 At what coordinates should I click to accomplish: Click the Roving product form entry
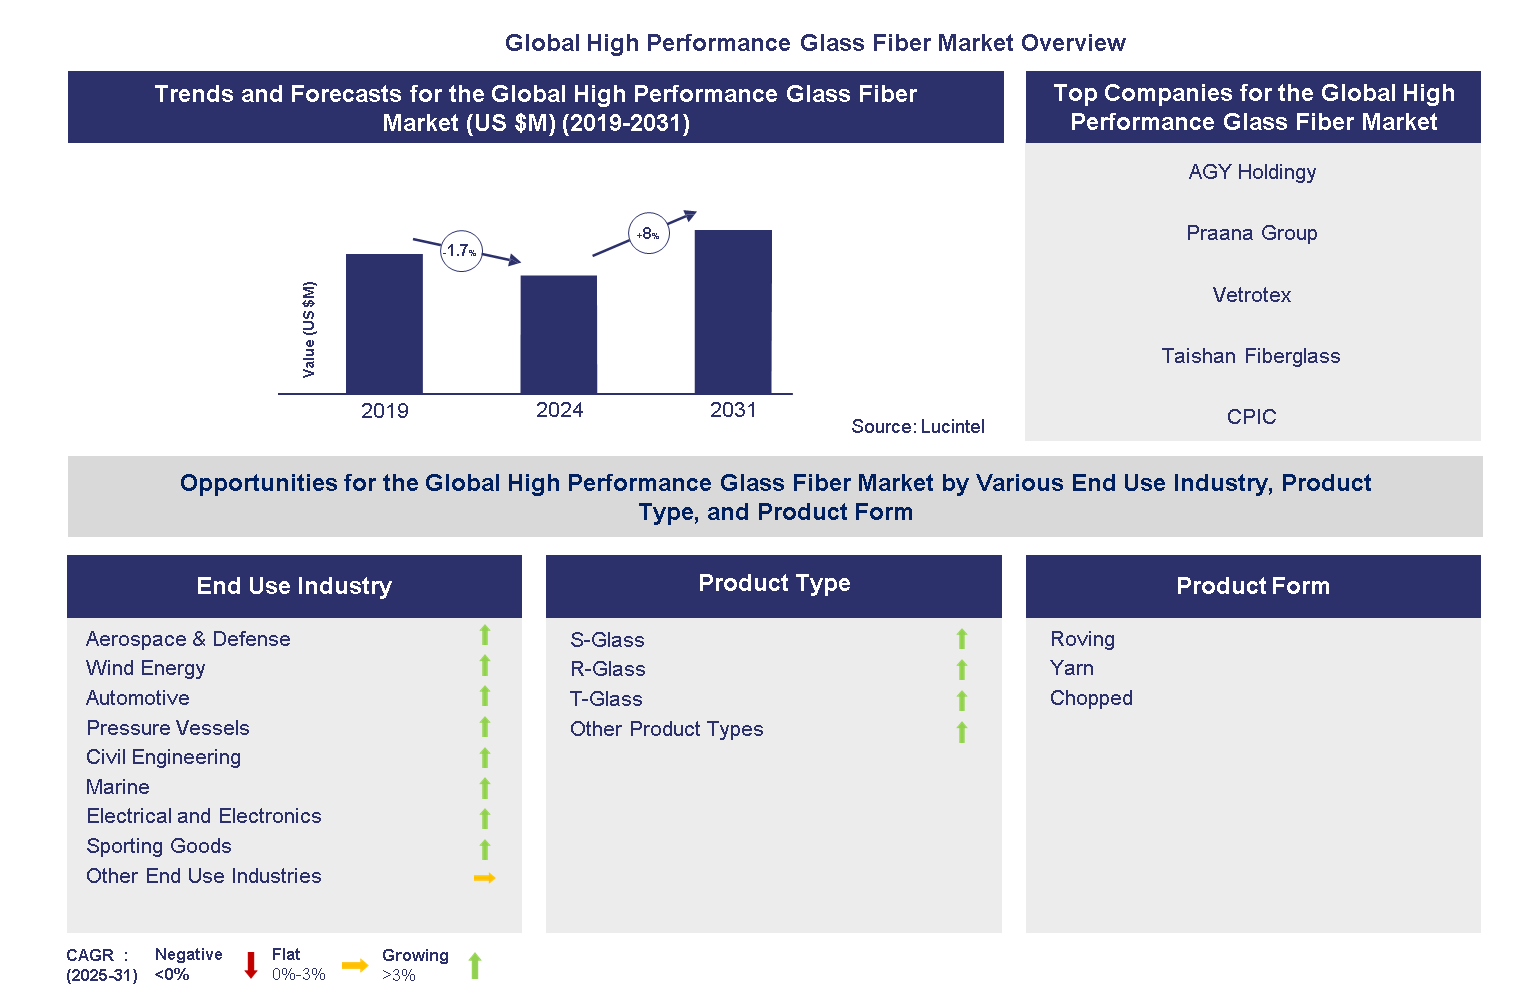click(x=1082, y=639)
